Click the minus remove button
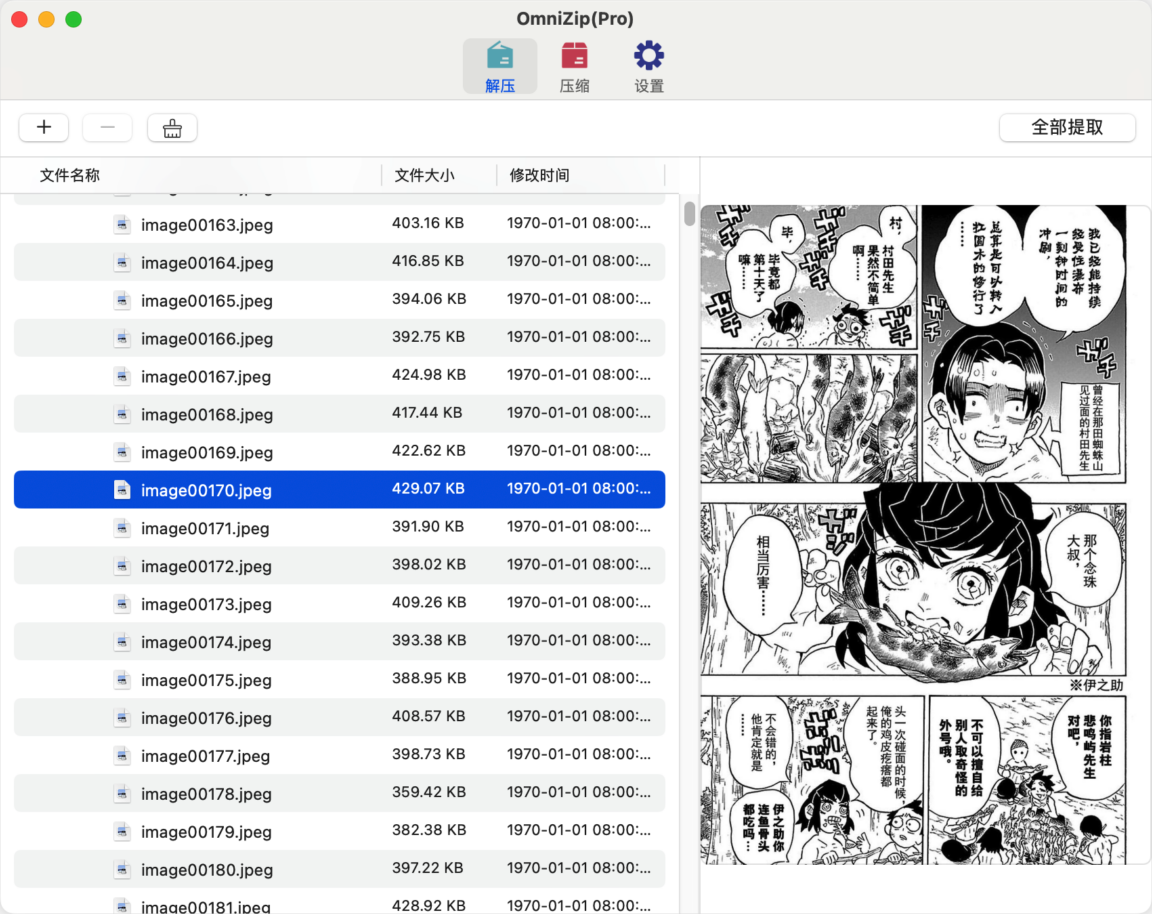1152x914 pixels. pos(107,128)
